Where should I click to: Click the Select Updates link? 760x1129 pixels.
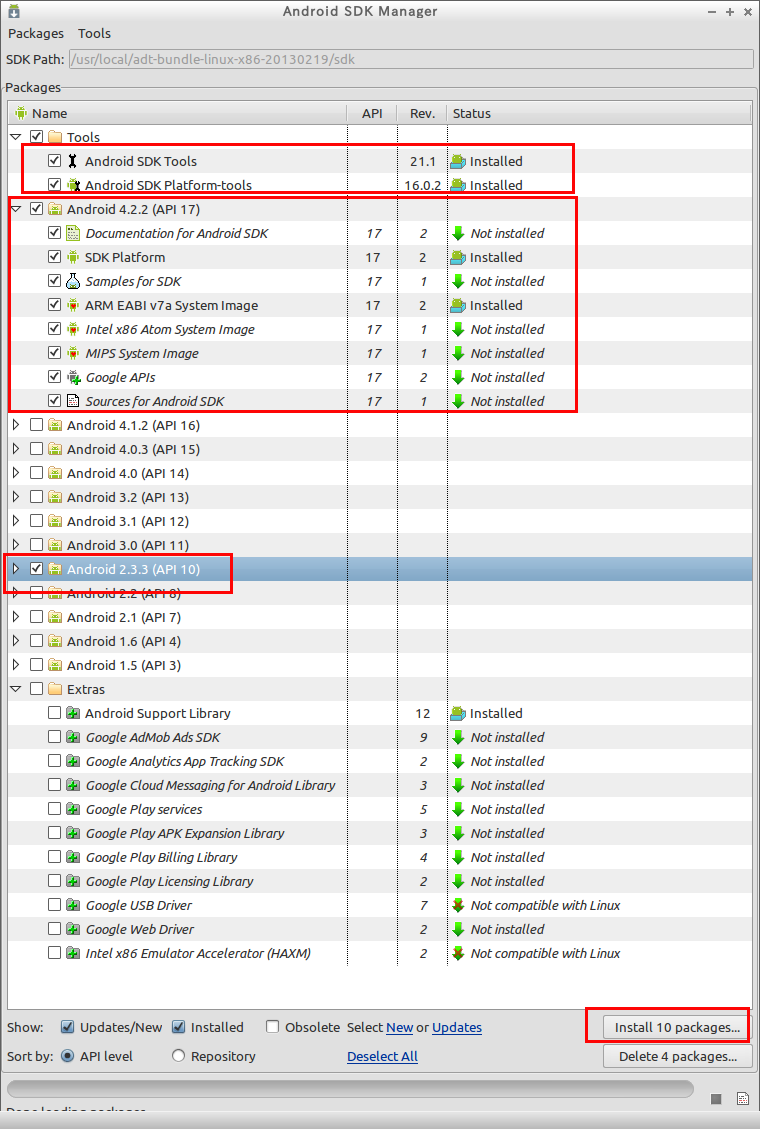pos(457,1027)
